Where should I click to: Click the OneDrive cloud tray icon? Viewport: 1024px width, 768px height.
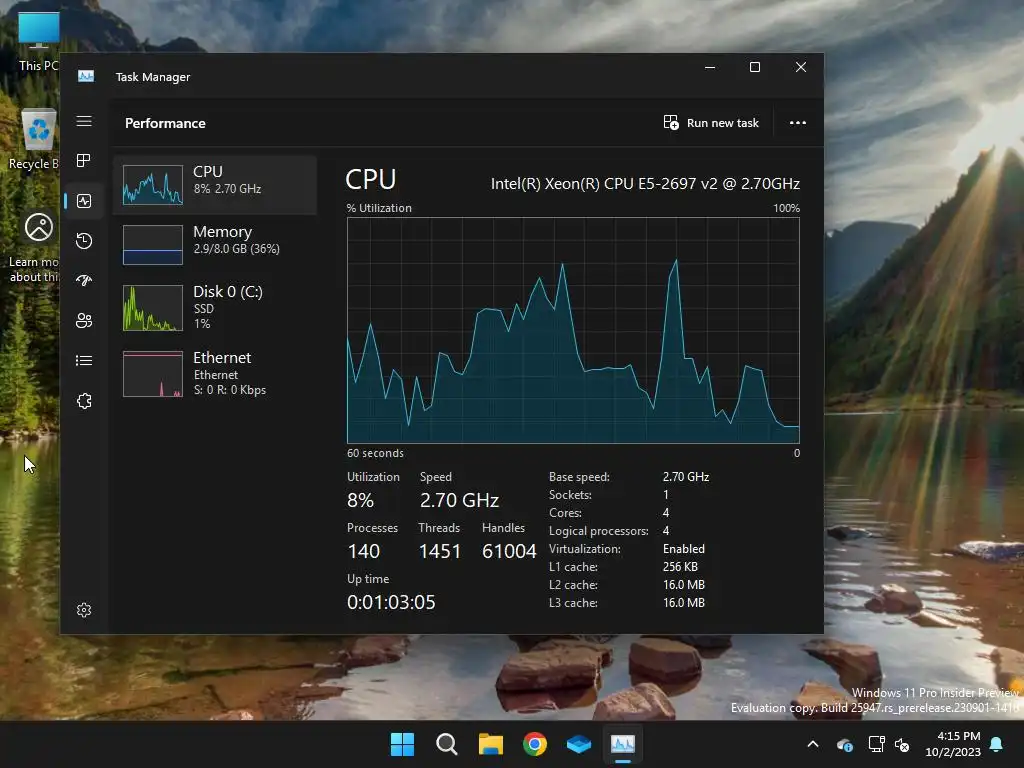pos(844,744)
